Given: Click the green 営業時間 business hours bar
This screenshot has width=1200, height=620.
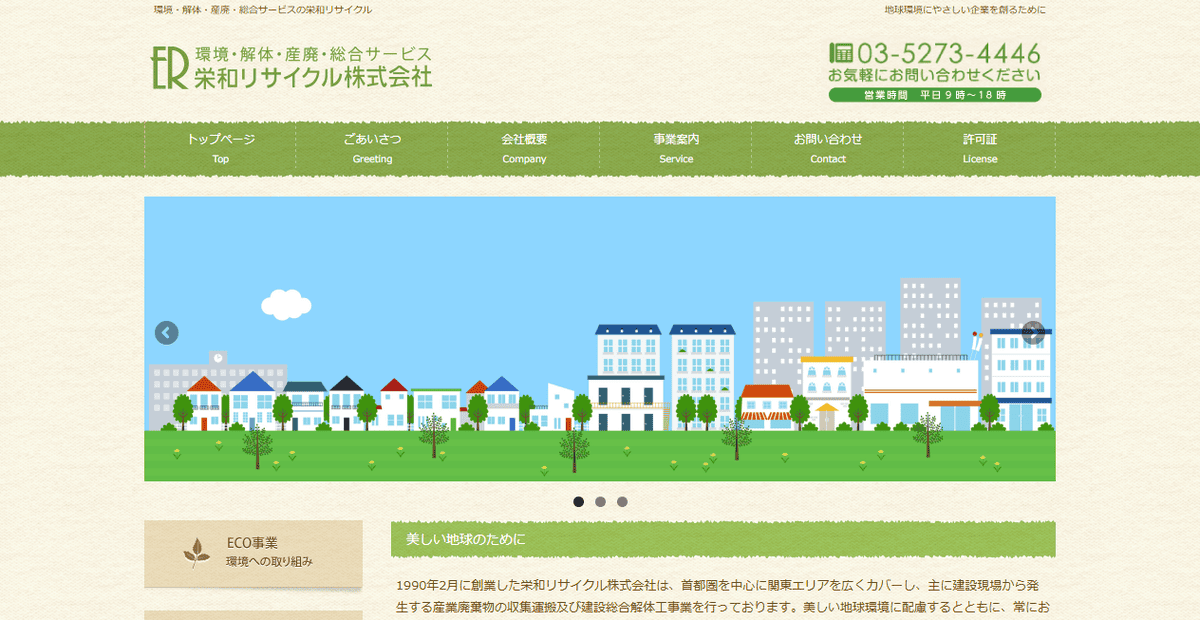Looking at the screenshot, I should click(935, 93).
